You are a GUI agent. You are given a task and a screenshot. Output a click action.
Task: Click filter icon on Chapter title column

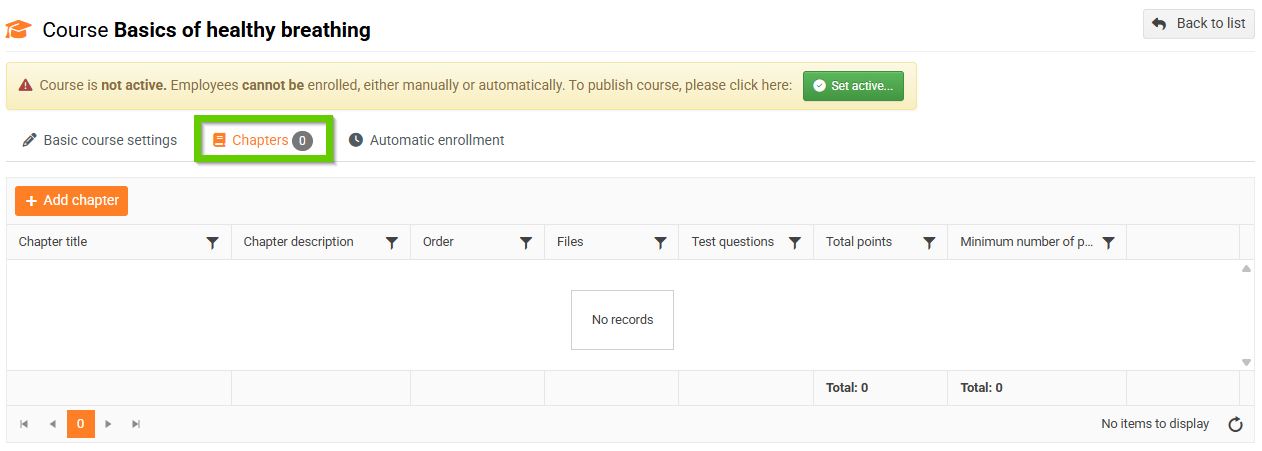coord(212,242)
